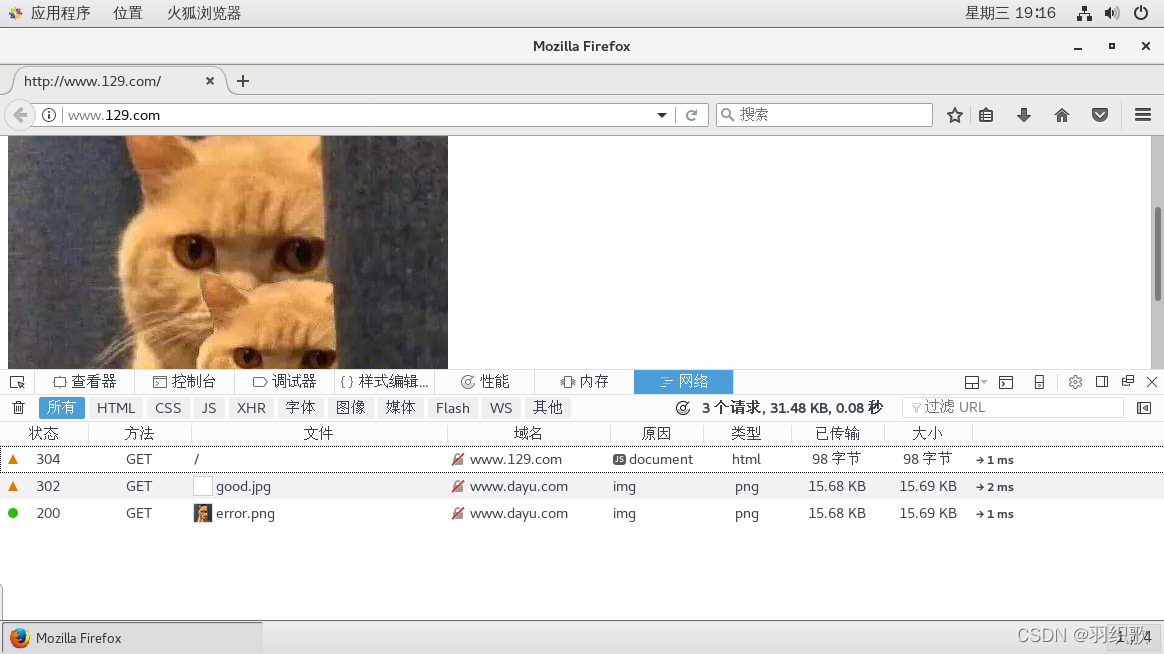This screenshot has height=654, width=1164.
Task: Toggle the JS request filter
Action: pyautogui.click(x=209, y=408)
